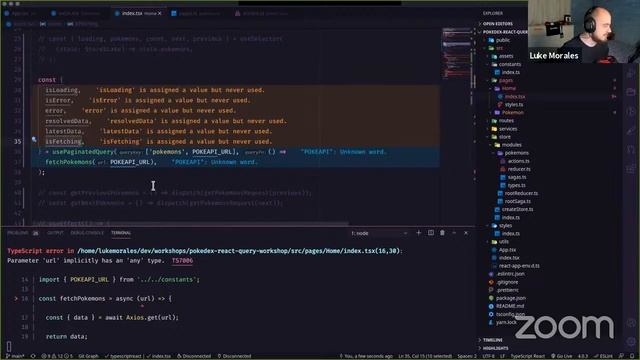Click the lightbulb quick-fix icon on line 35
This screenshot has height=360, width=640.
click(34, 140)
